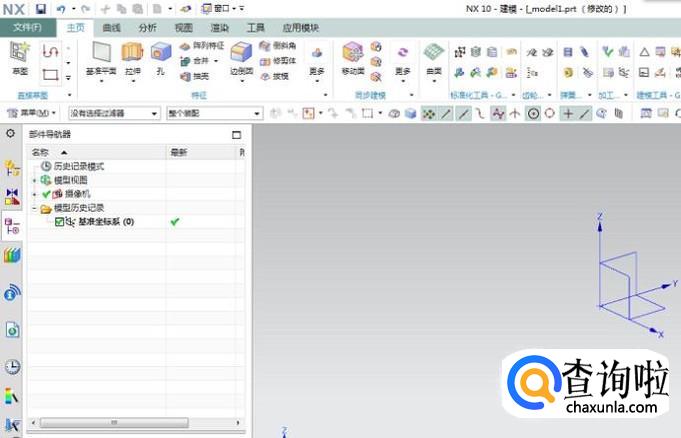Open the 整个装配 scope dropdown
The height and width of the screenshot is (438, 681).
(207, 113)
